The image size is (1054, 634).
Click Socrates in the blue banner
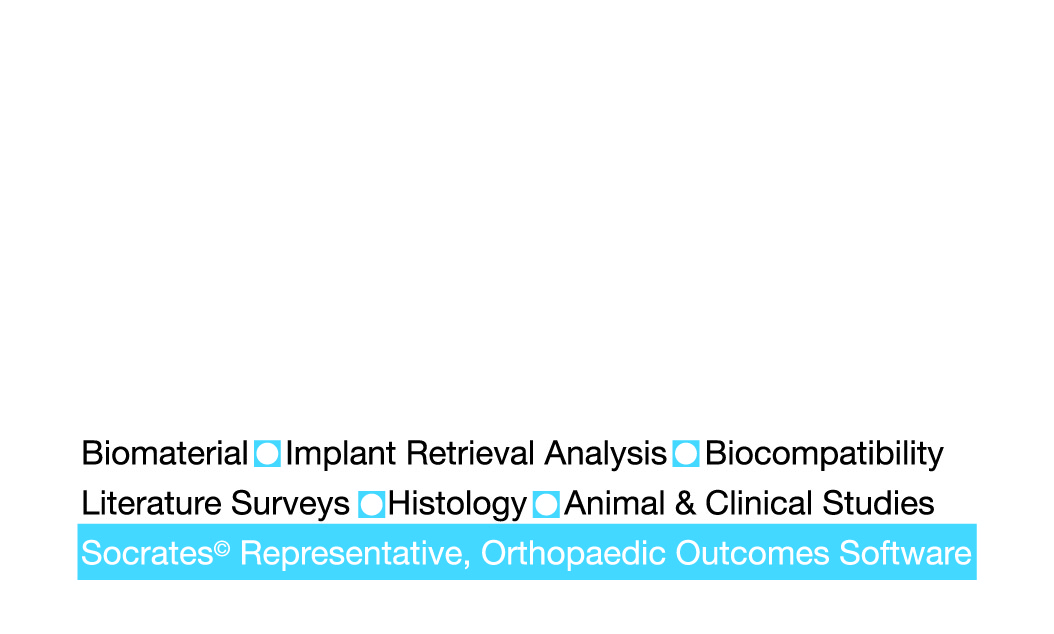[147, 553]
